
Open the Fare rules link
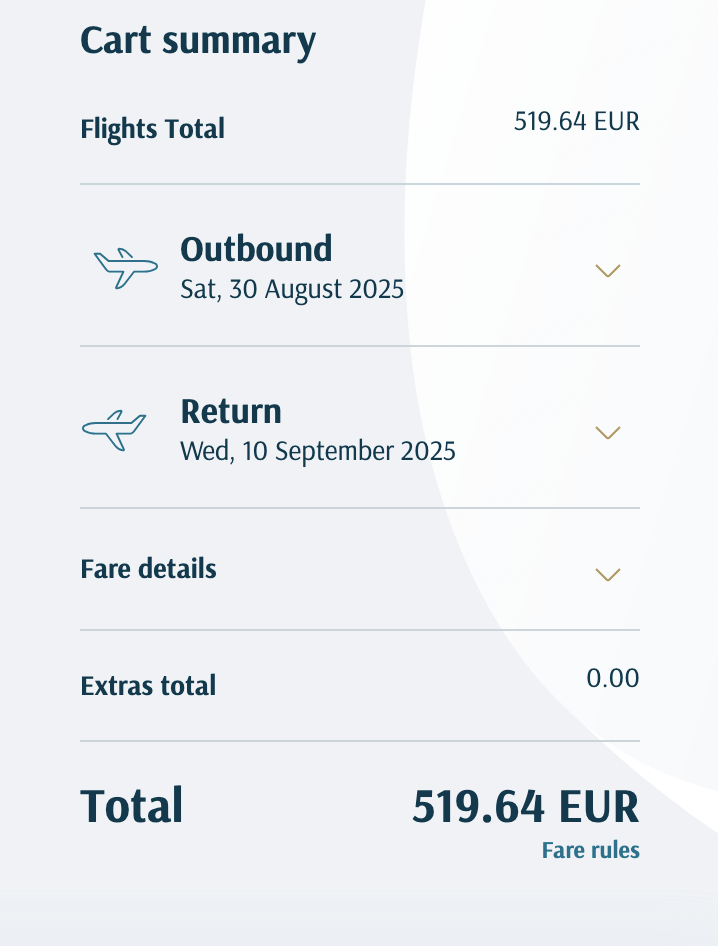[x=591, y=850]
